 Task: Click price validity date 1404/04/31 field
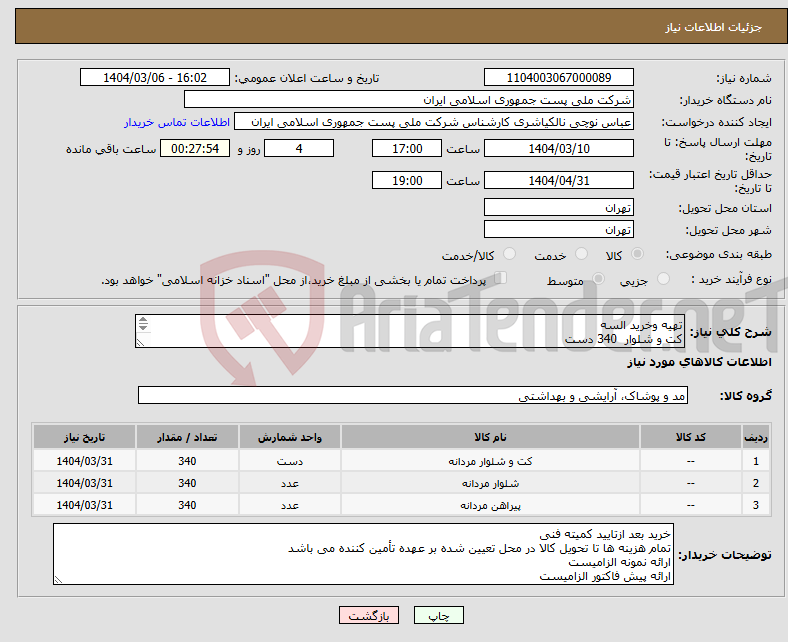pyautogui.click(x=558, y=180)
